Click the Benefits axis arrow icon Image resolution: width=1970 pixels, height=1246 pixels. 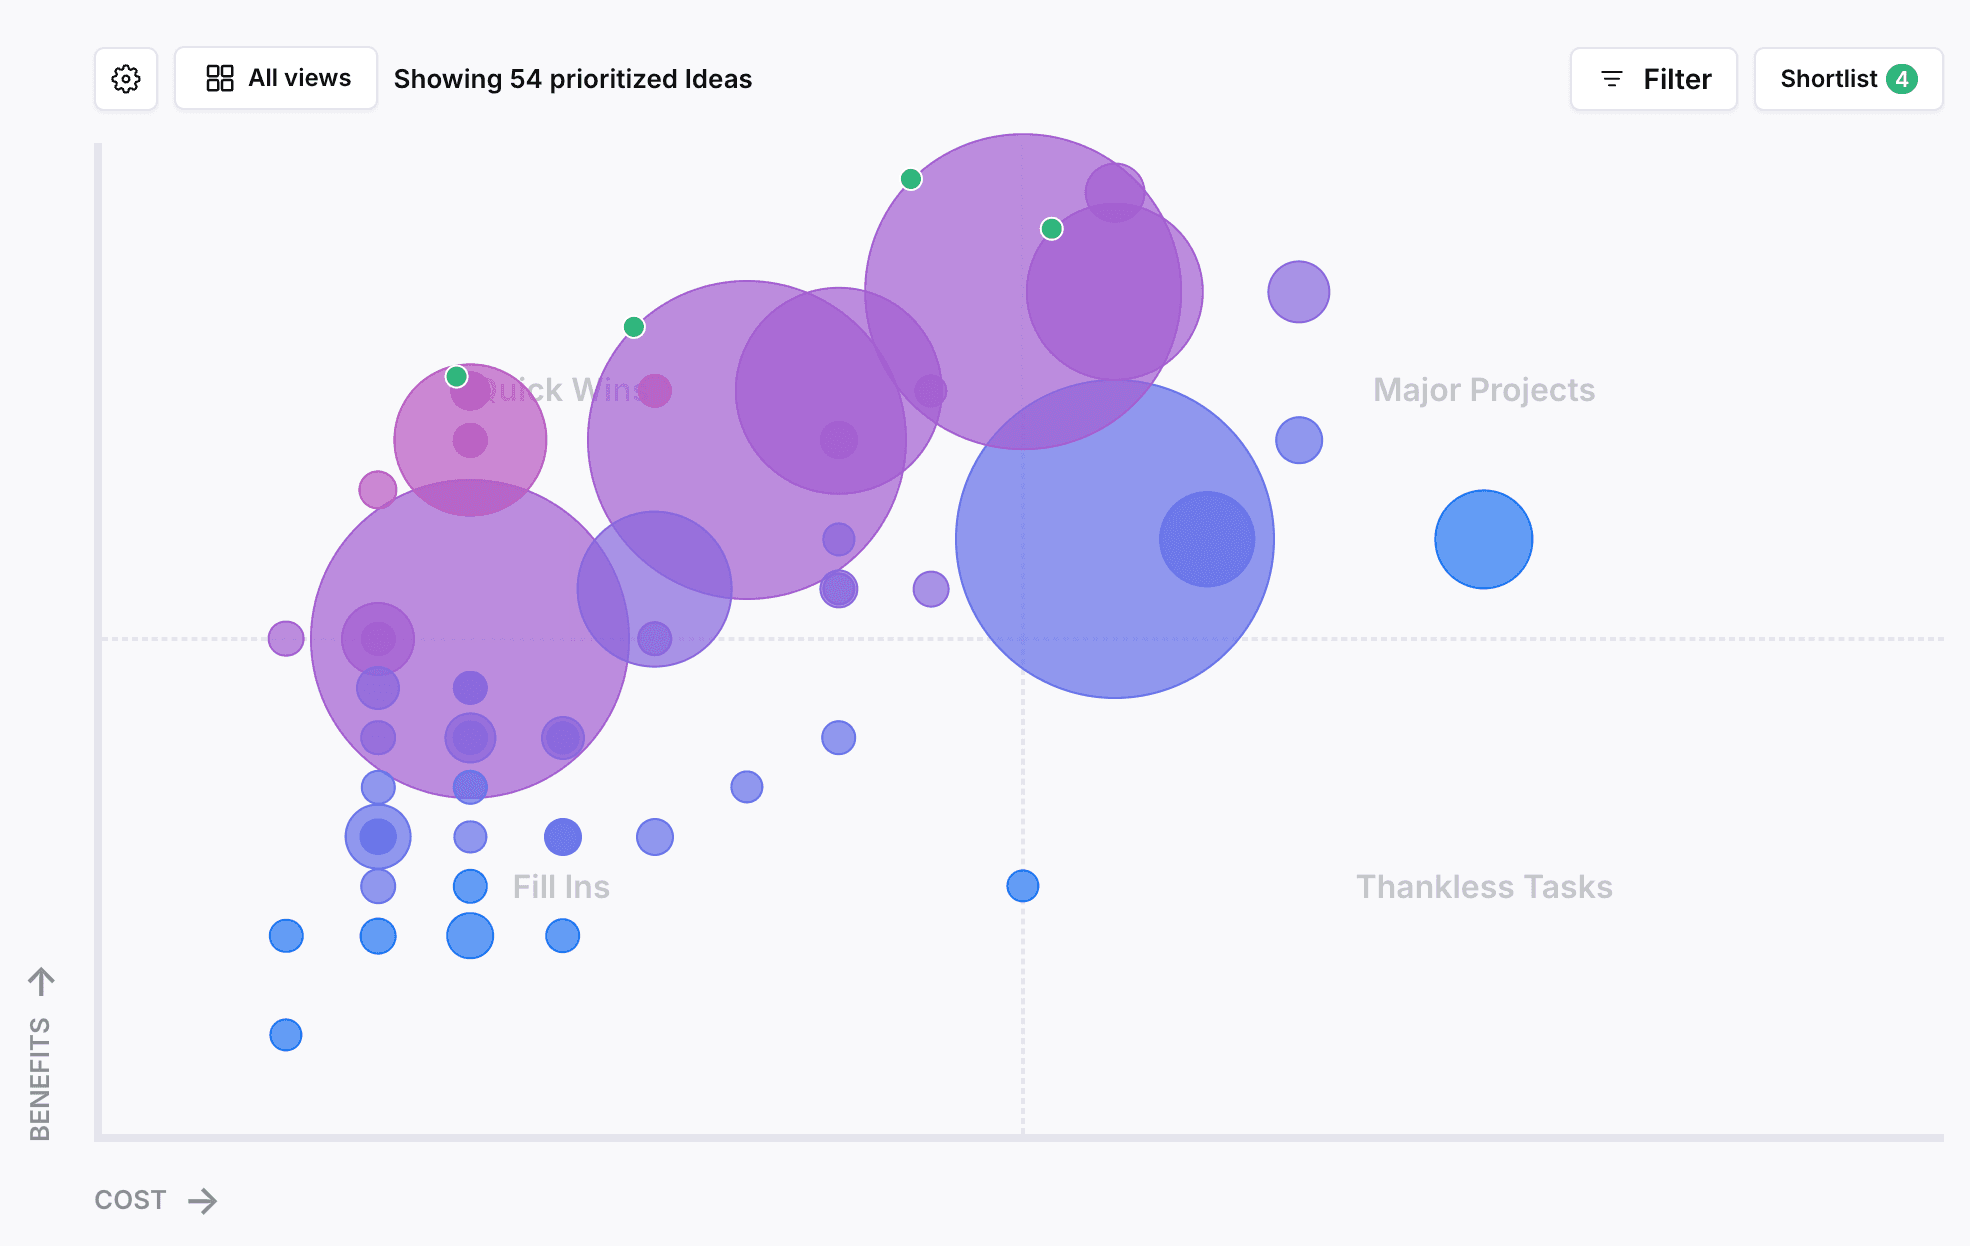41,982
